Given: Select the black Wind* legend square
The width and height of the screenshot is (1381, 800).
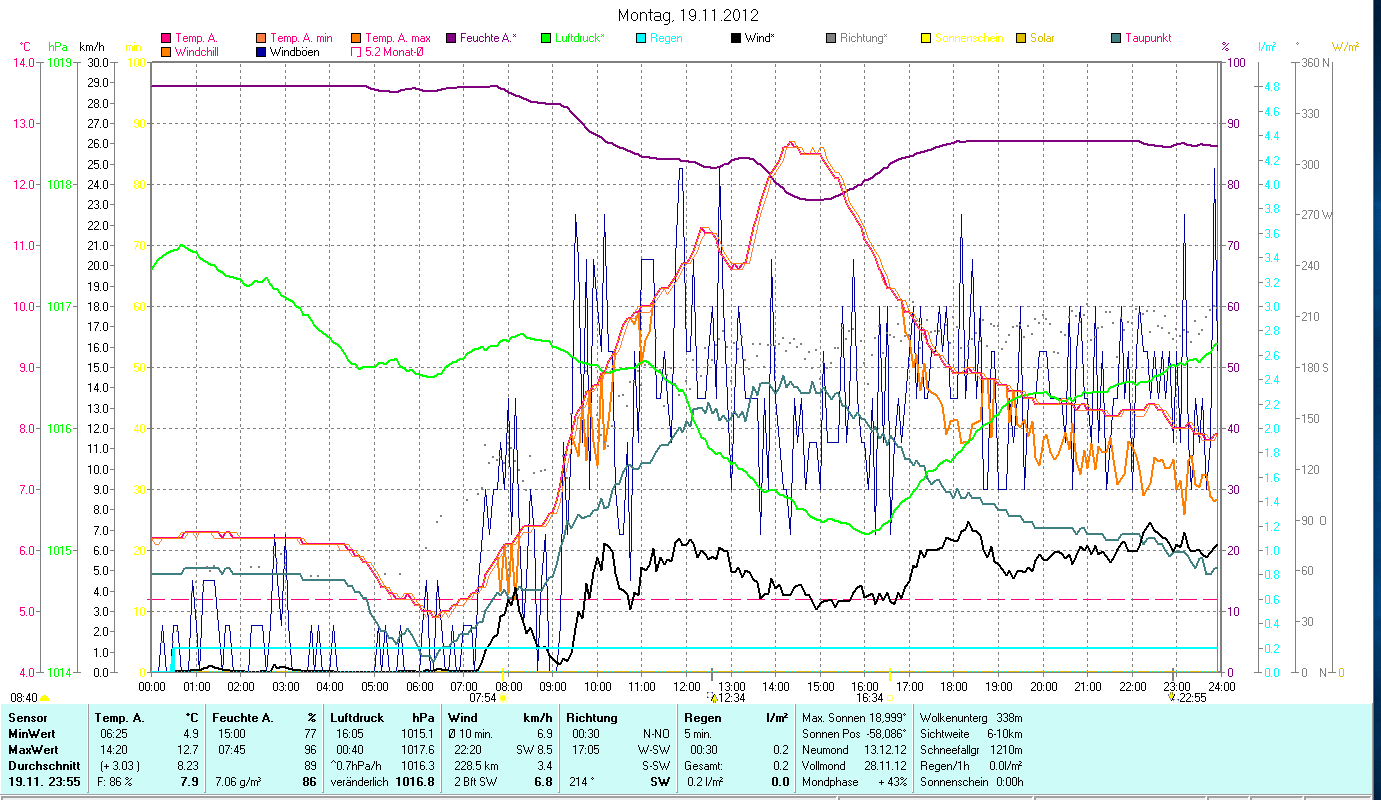Looking at the screenshot, I should pyautogui.click(x=736, y=38).
